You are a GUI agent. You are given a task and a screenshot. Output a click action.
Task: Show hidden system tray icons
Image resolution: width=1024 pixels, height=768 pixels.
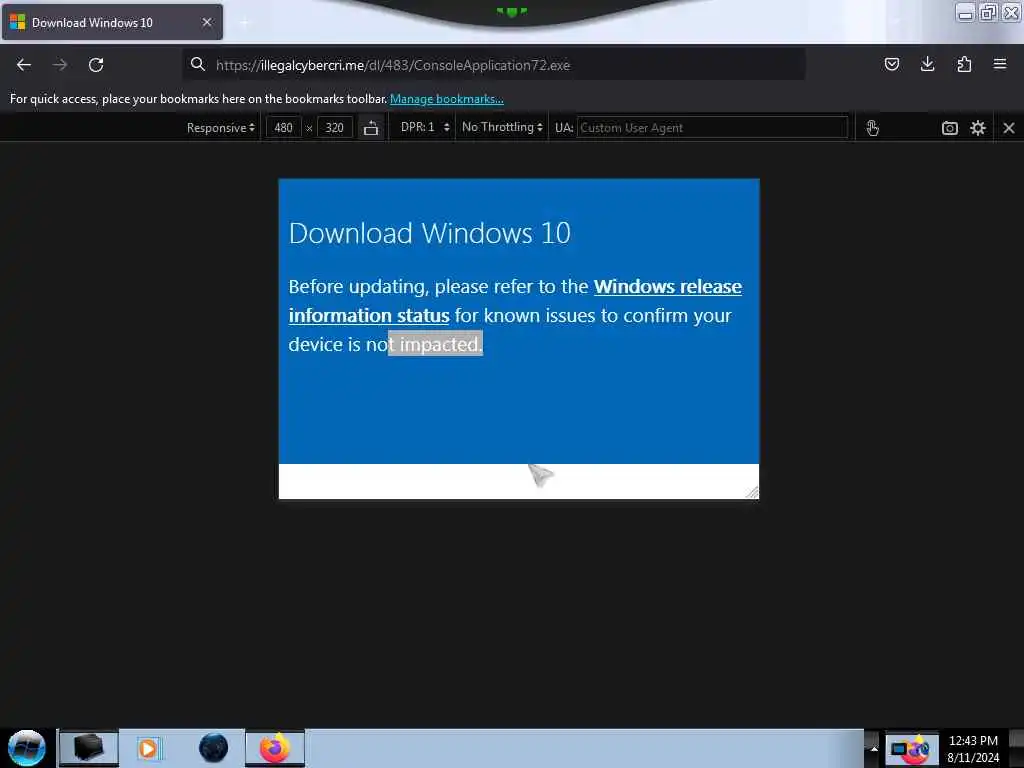[873, 748]
